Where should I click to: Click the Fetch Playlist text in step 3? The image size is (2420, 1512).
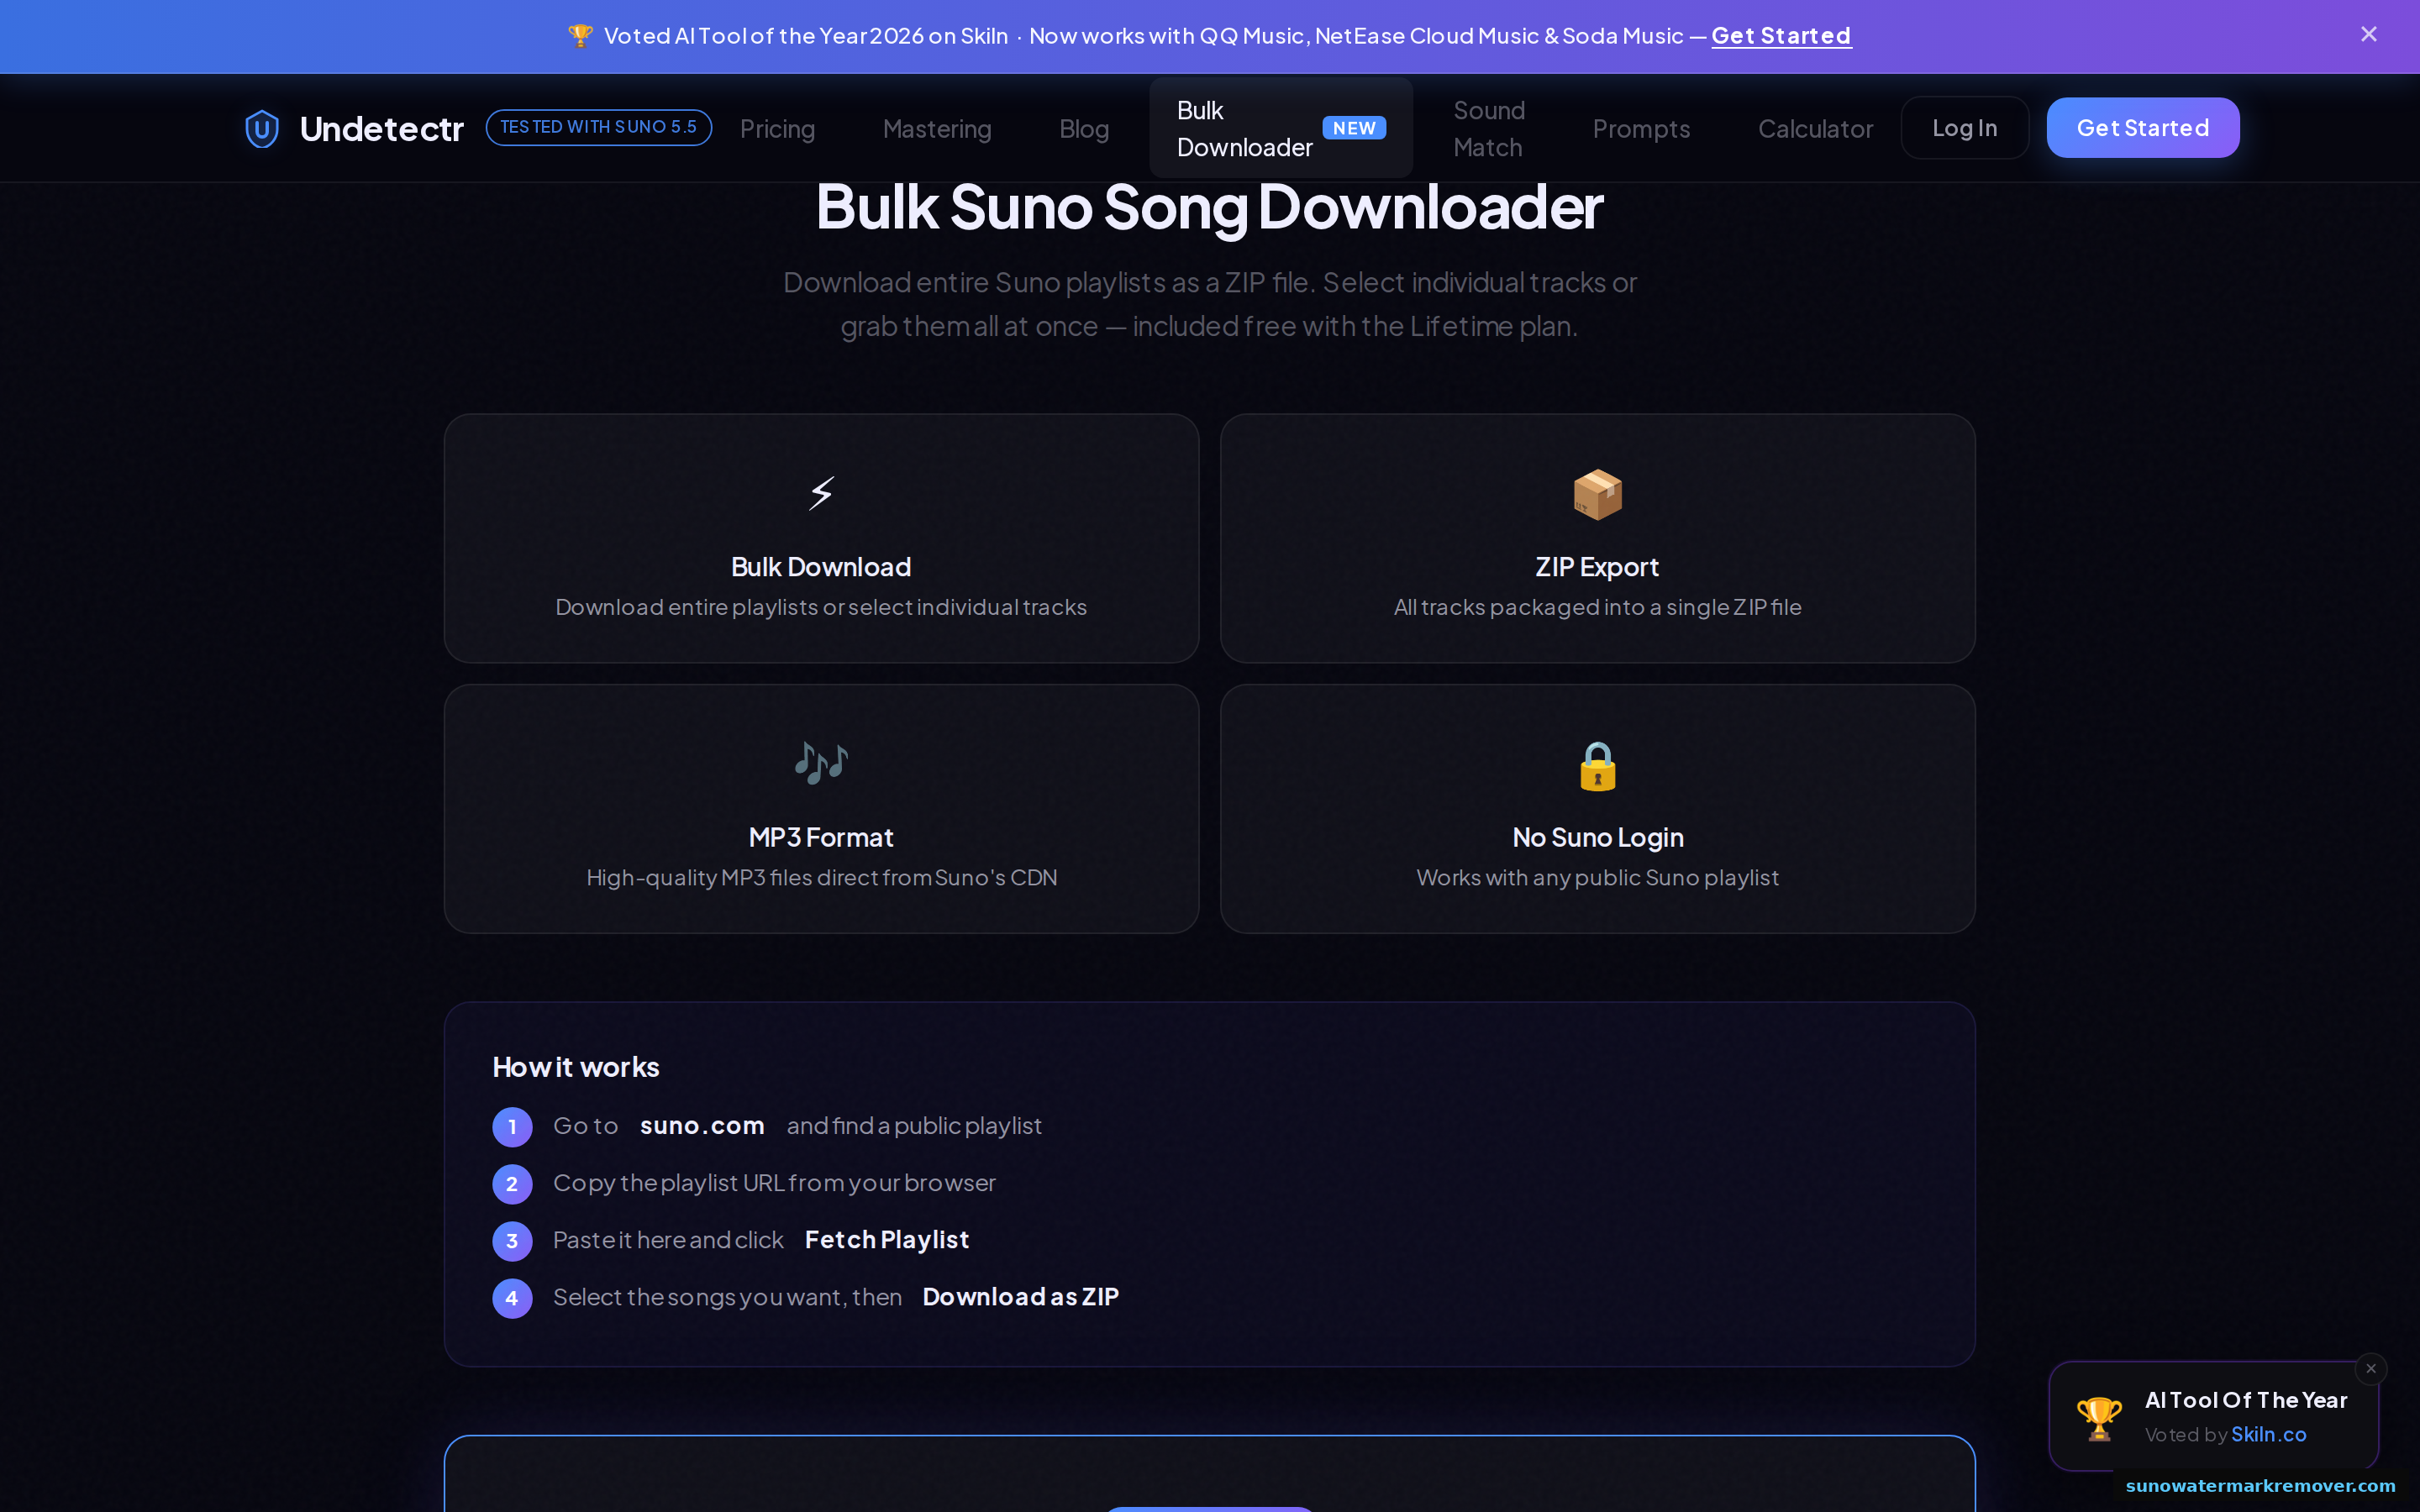point(886,1240)
